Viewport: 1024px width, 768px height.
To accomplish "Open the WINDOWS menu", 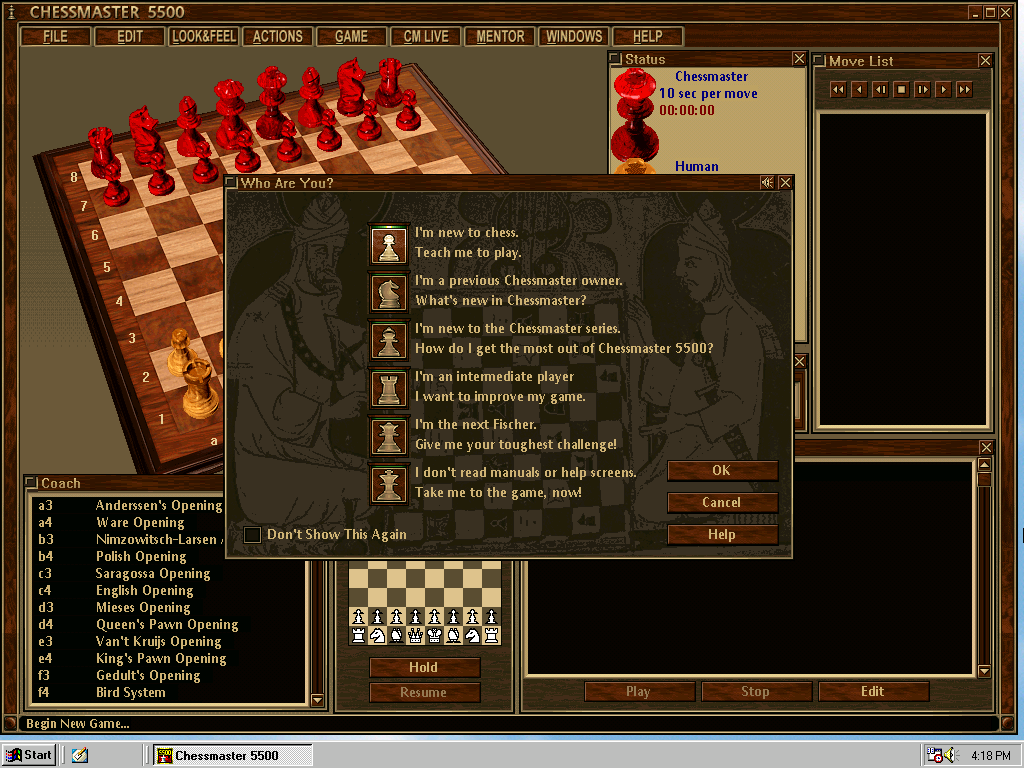I will point(574,37).
